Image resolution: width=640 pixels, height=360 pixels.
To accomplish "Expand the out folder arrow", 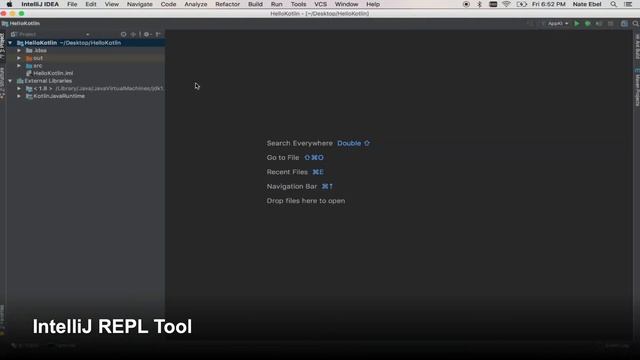I will tap(19, 58).
